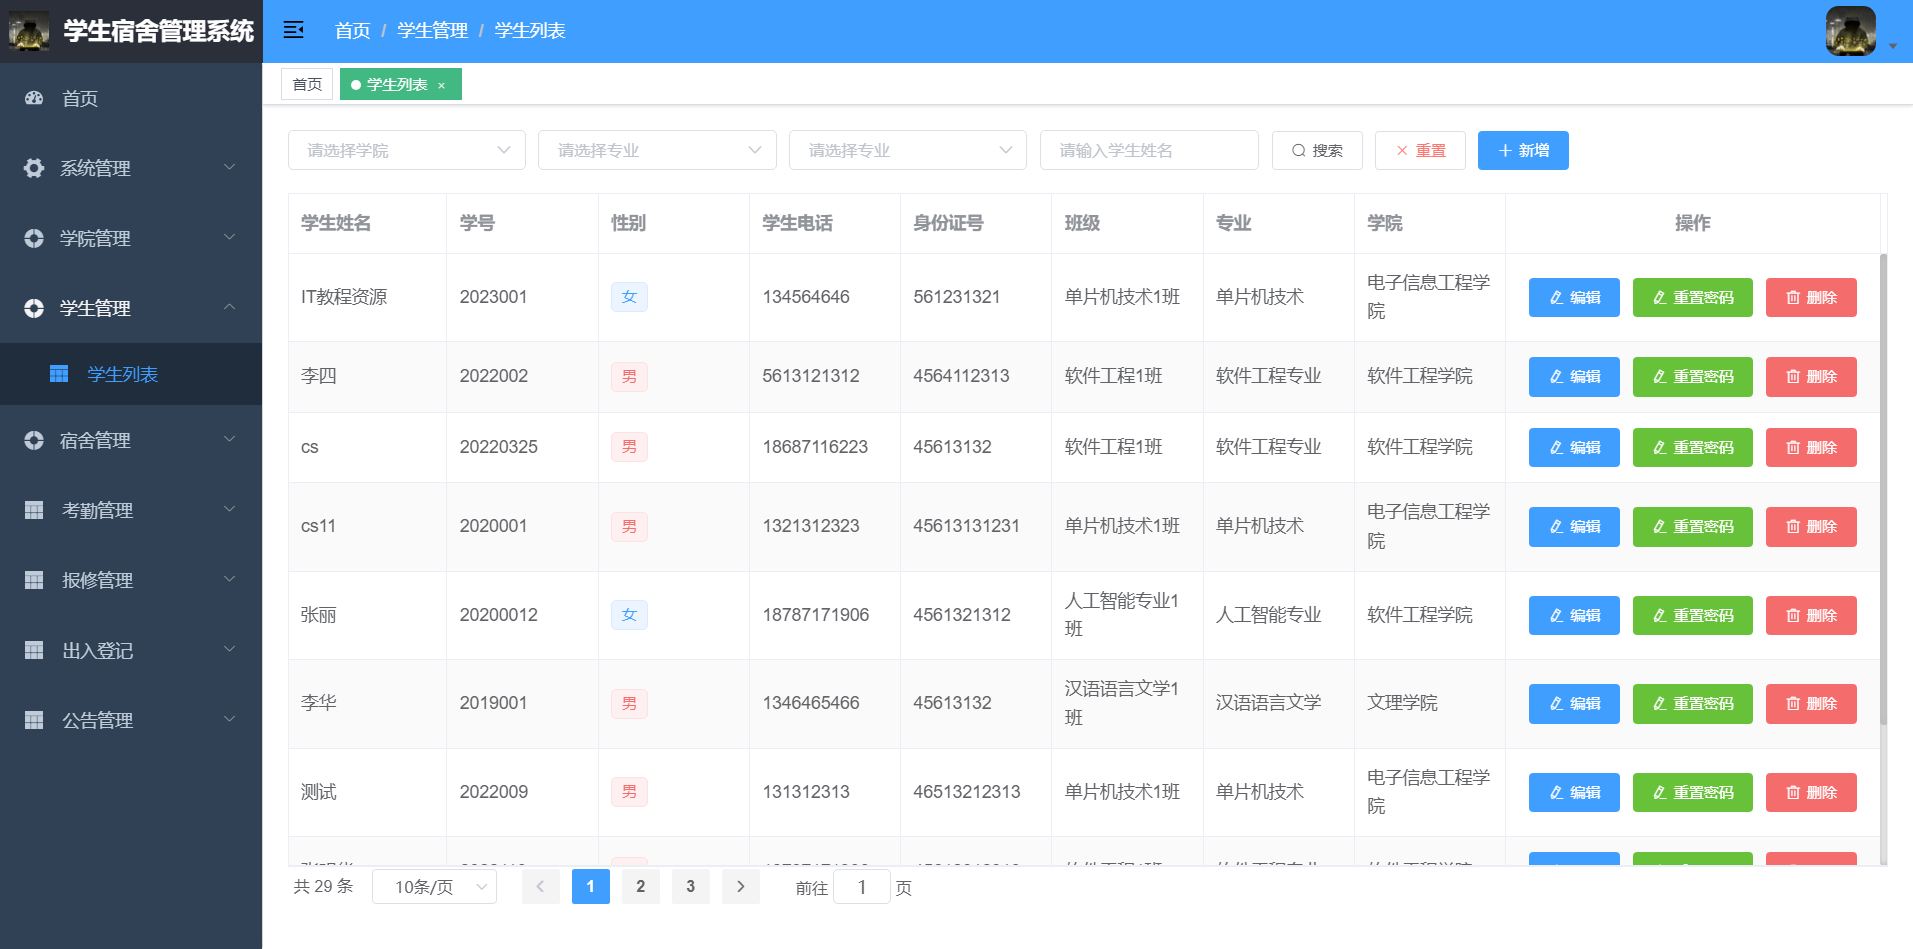
Task: Toggle the sidebar collapse hamburger icon
Action: click(x=293, y=30)
